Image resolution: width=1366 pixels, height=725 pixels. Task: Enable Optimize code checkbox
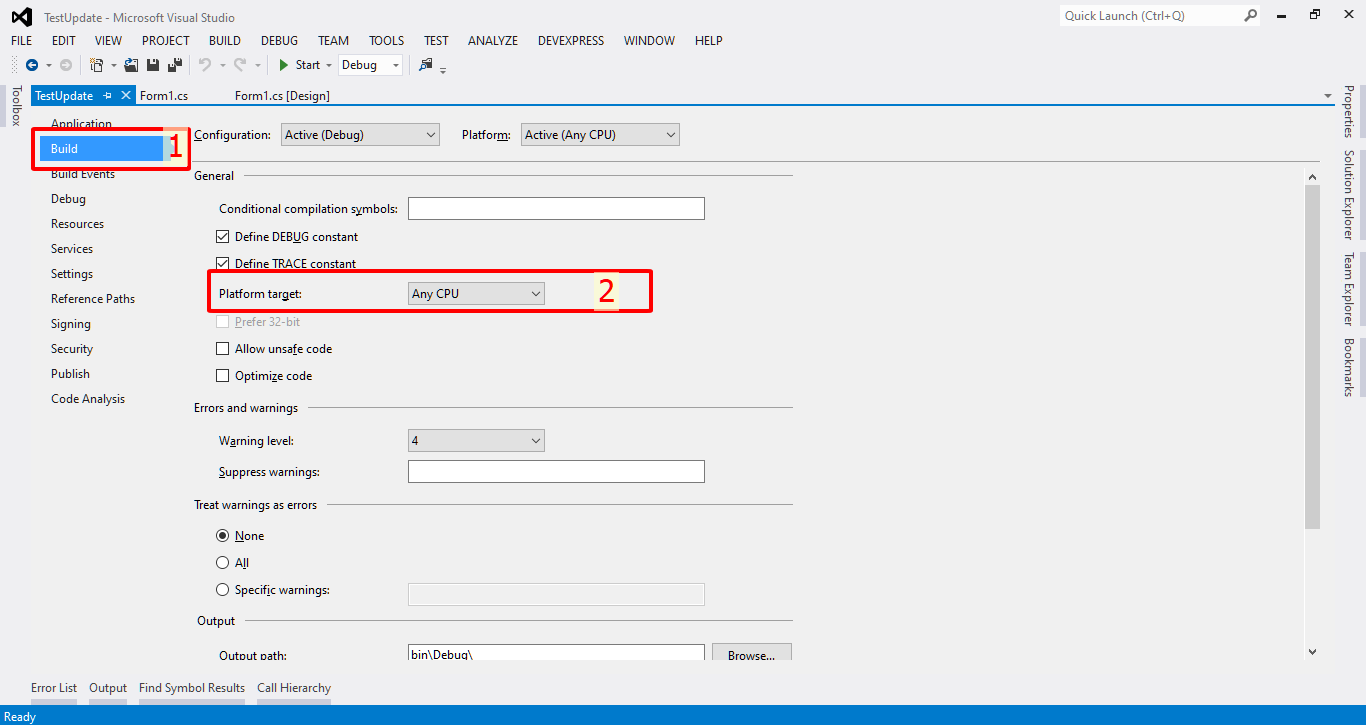[x=223, y=376]
